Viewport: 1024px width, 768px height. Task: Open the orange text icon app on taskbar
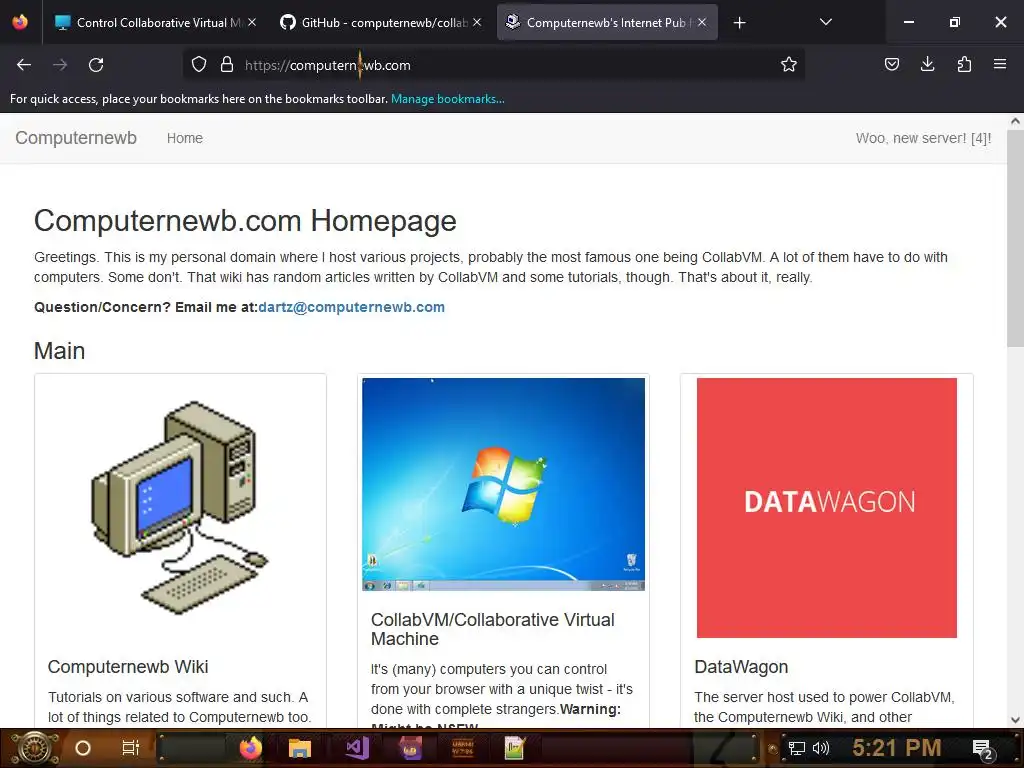click(462, 748)
